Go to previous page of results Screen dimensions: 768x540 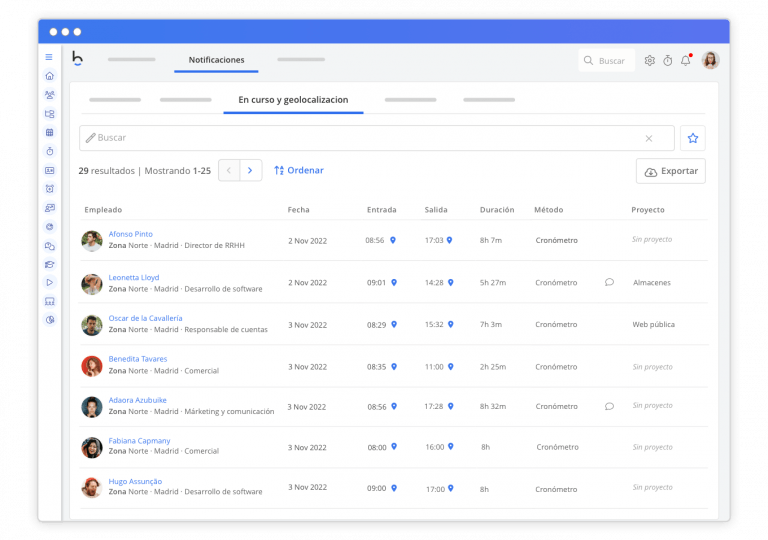229,170
